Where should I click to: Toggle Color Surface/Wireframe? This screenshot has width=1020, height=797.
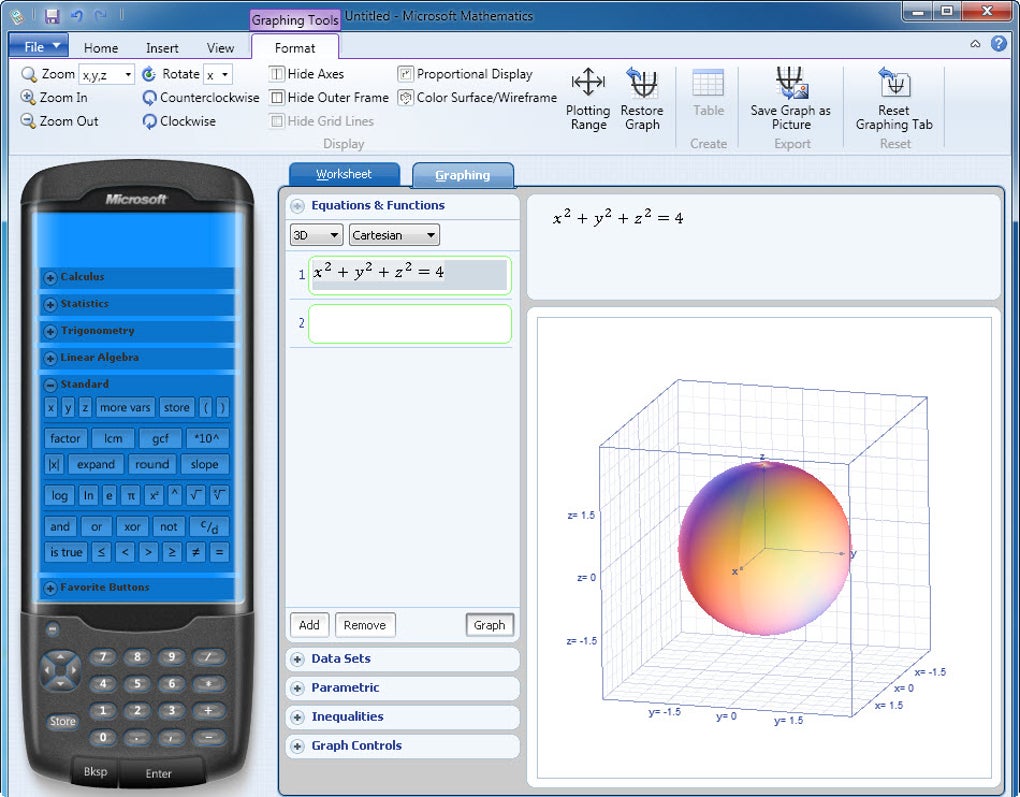(x=477, y=98)
